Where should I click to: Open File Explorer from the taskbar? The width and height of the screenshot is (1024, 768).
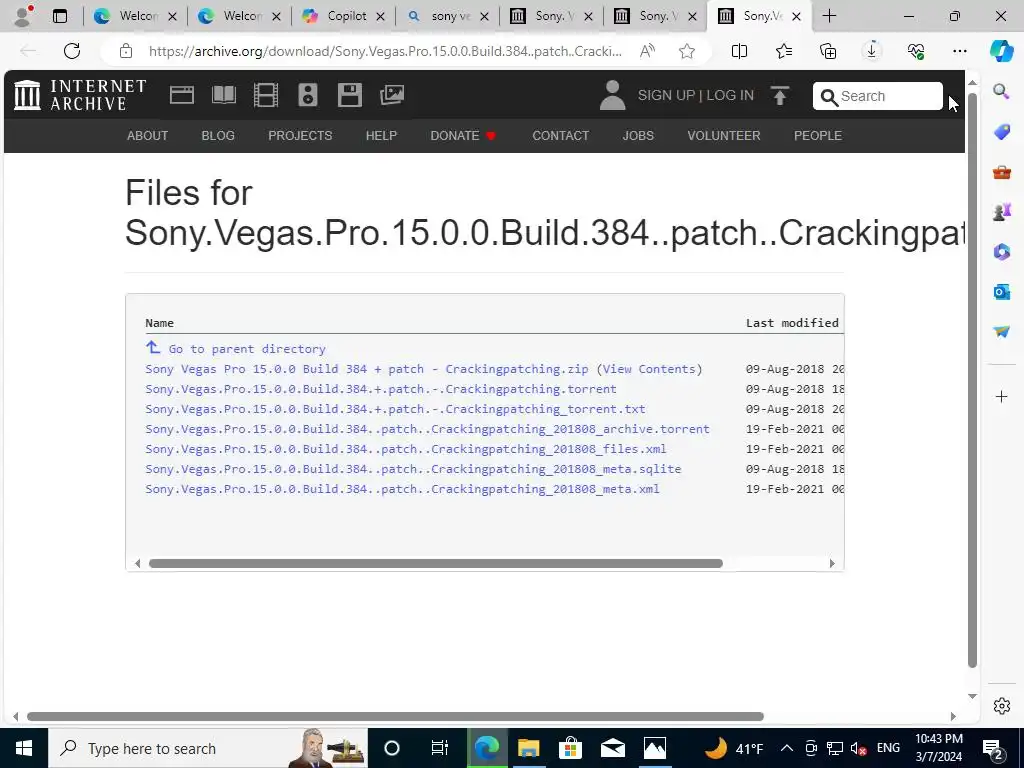[x=528, y=748]
